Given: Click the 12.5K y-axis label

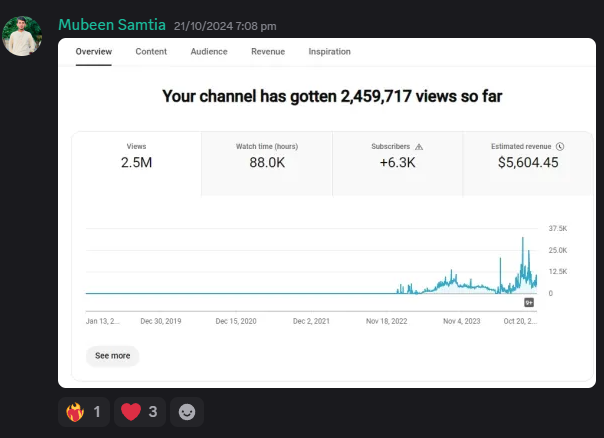Looking at the screenshot, I should [x=558, y=272].
